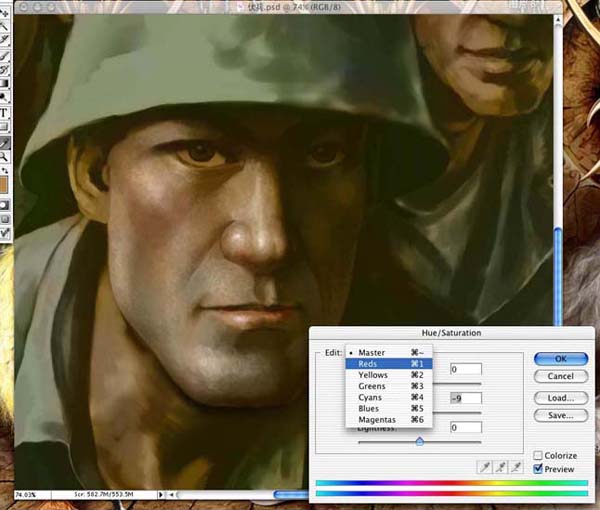
Task: Select the History Brush tool
Action: click(x=4, y=70)
